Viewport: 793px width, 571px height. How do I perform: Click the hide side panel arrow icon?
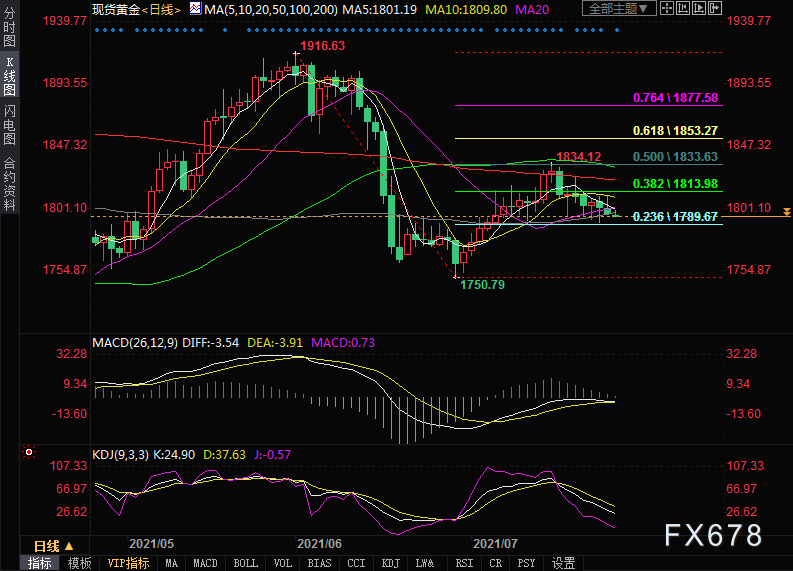tap(715, 8)
